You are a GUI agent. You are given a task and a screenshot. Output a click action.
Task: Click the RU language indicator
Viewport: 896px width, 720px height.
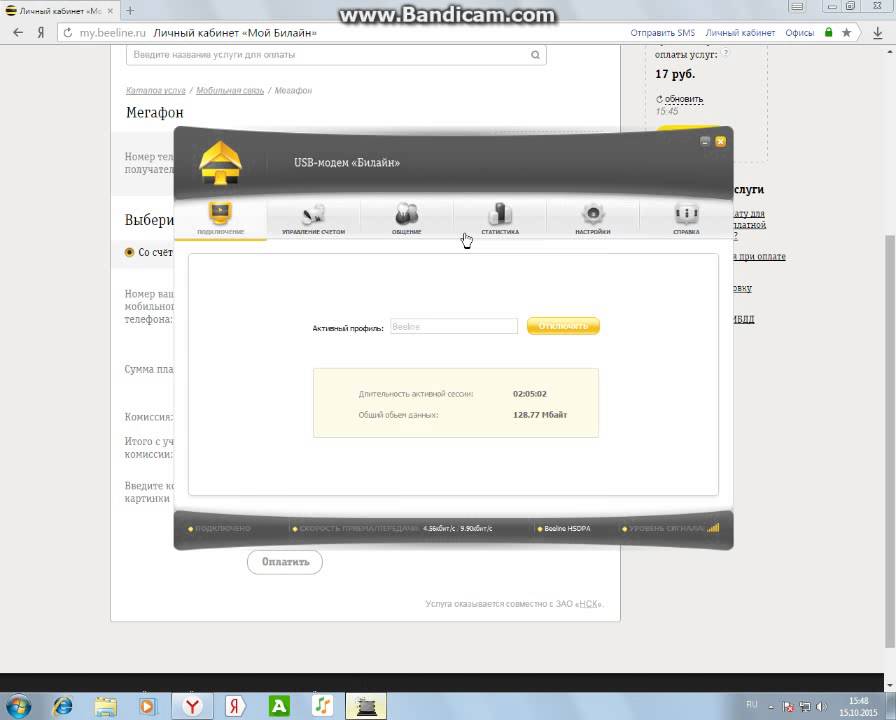click(752, 704)
